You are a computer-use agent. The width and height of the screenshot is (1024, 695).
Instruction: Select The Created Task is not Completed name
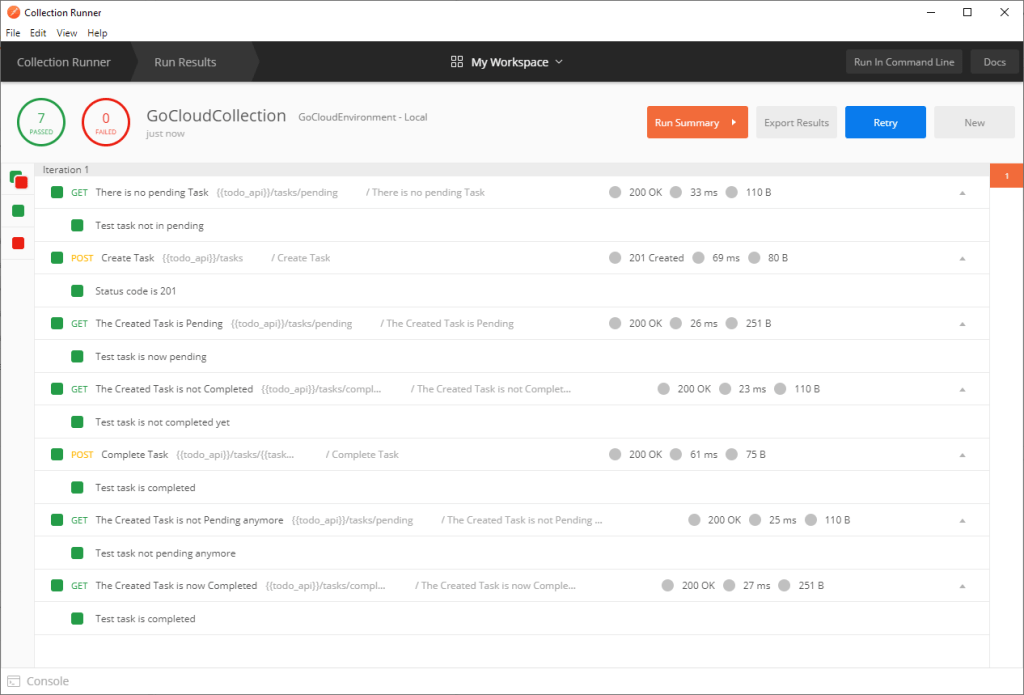(x=174, y=389)
